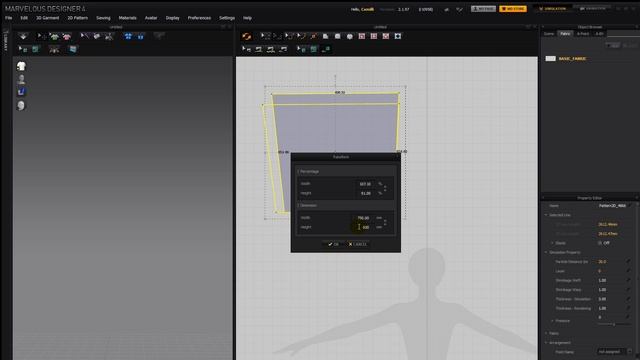Open the MY PAGE button
Viewport: 640px width, 360px height.
point(484,9)
